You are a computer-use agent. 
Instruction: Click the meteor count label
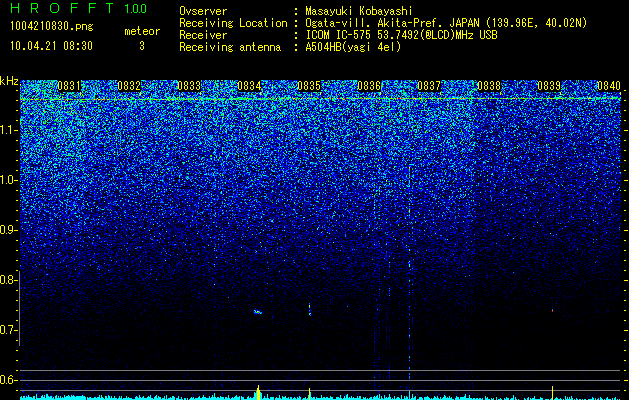(x=142, y=31)
